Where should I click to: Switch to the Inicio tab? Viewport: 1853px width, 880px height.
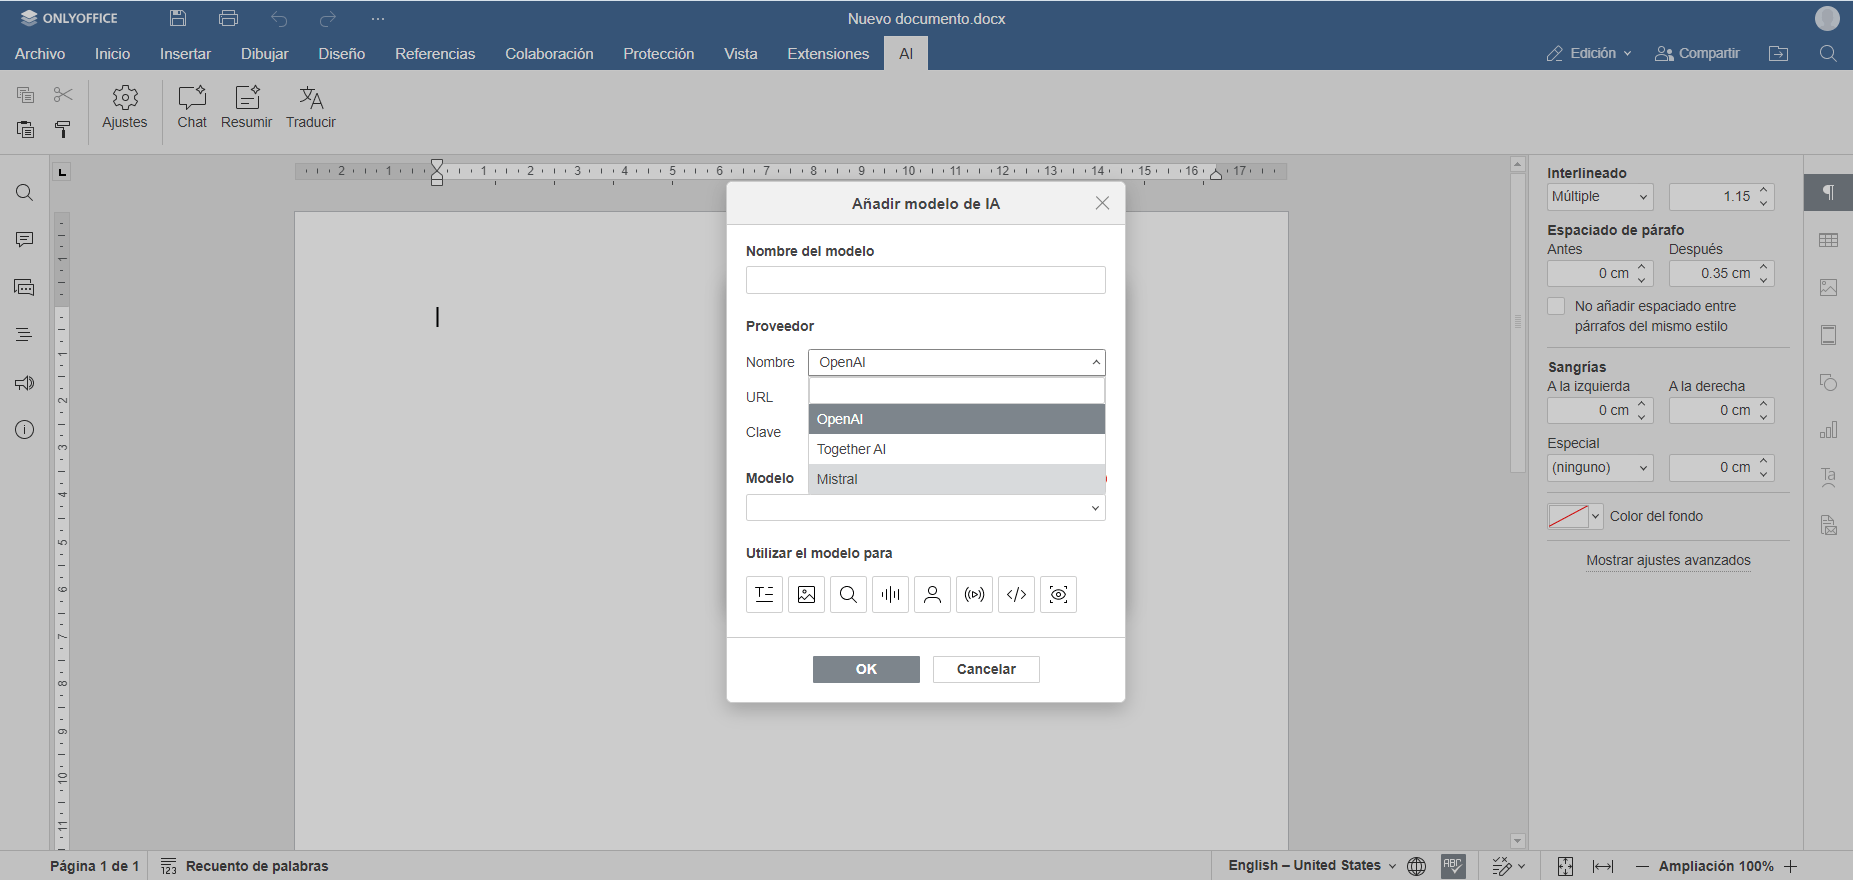(113, 53)
